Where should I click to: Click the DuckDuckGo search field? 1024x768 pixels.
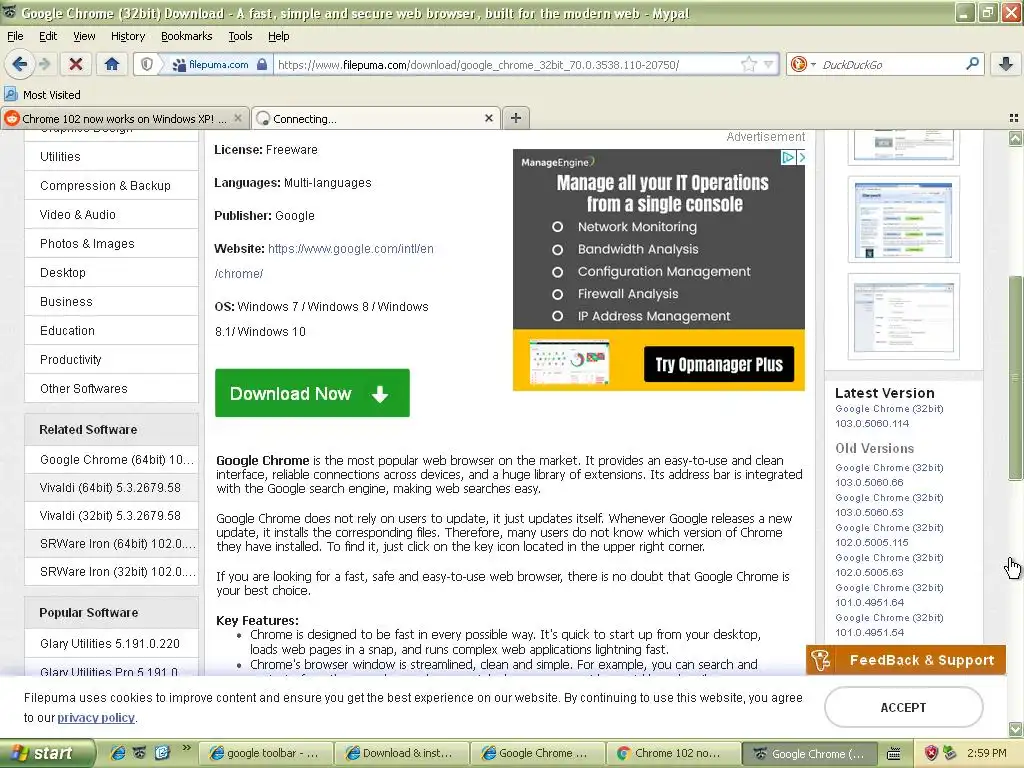[x=891, y=65]
